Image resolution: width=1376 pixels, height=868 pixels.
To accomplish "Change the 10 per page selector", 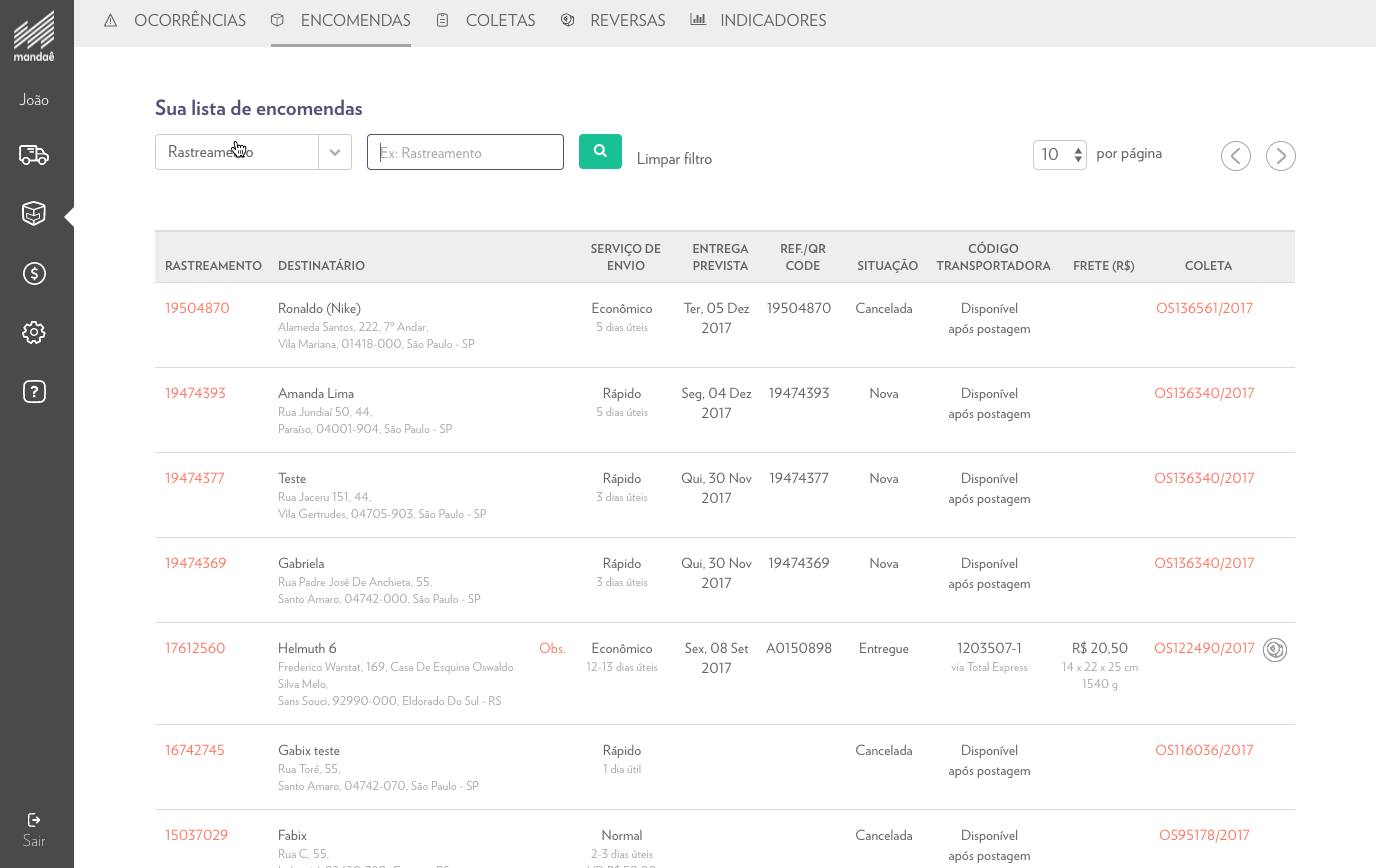I will point(1059,155).
